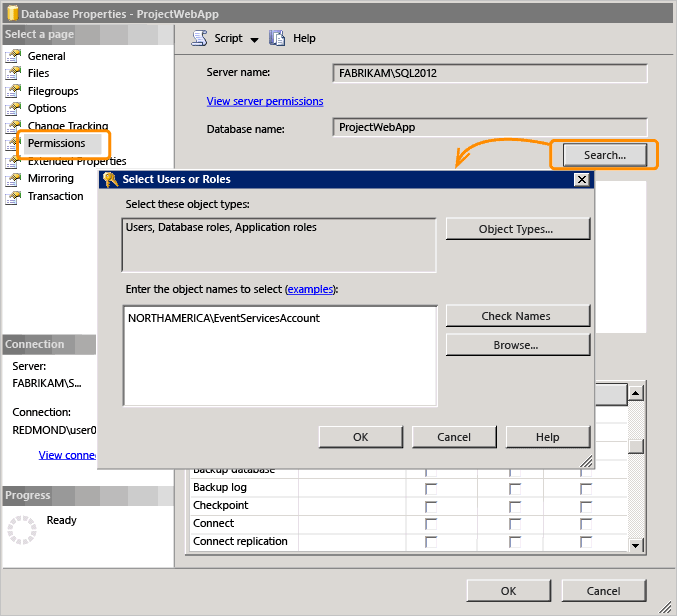
Task: Click the Help book icon in toolbar
Action: pos(277,38)
